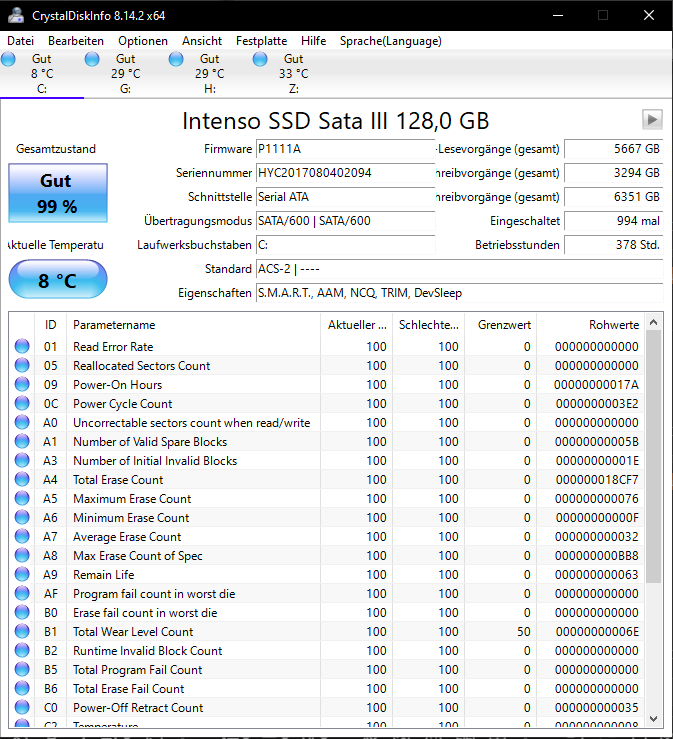Click the status icon for Total Program Fail Count
Viewport: 673px width, 739px height.
22,670
